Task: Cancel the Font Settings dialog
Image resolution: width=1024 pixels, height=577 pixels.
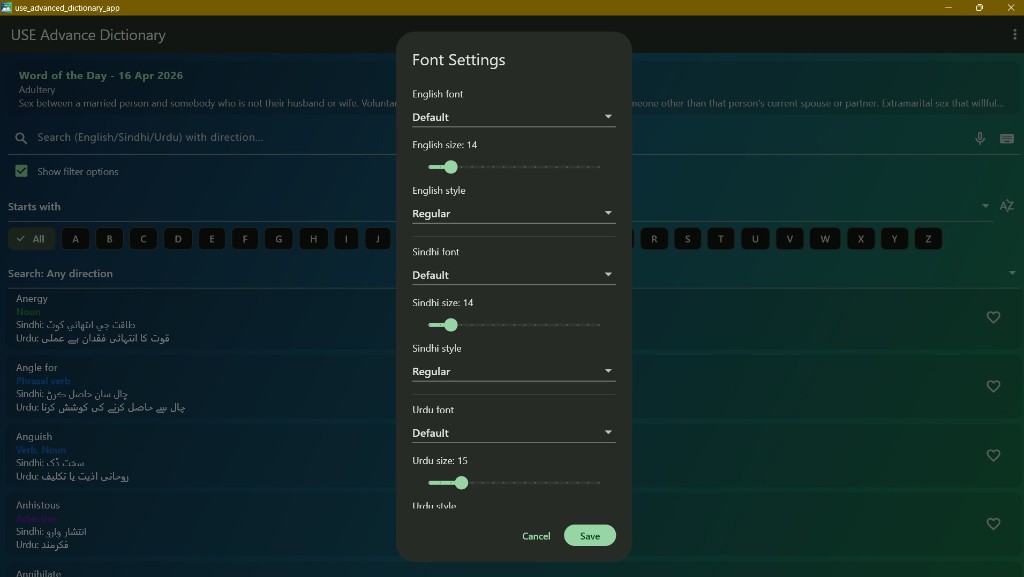Action: tap(536, 536)
